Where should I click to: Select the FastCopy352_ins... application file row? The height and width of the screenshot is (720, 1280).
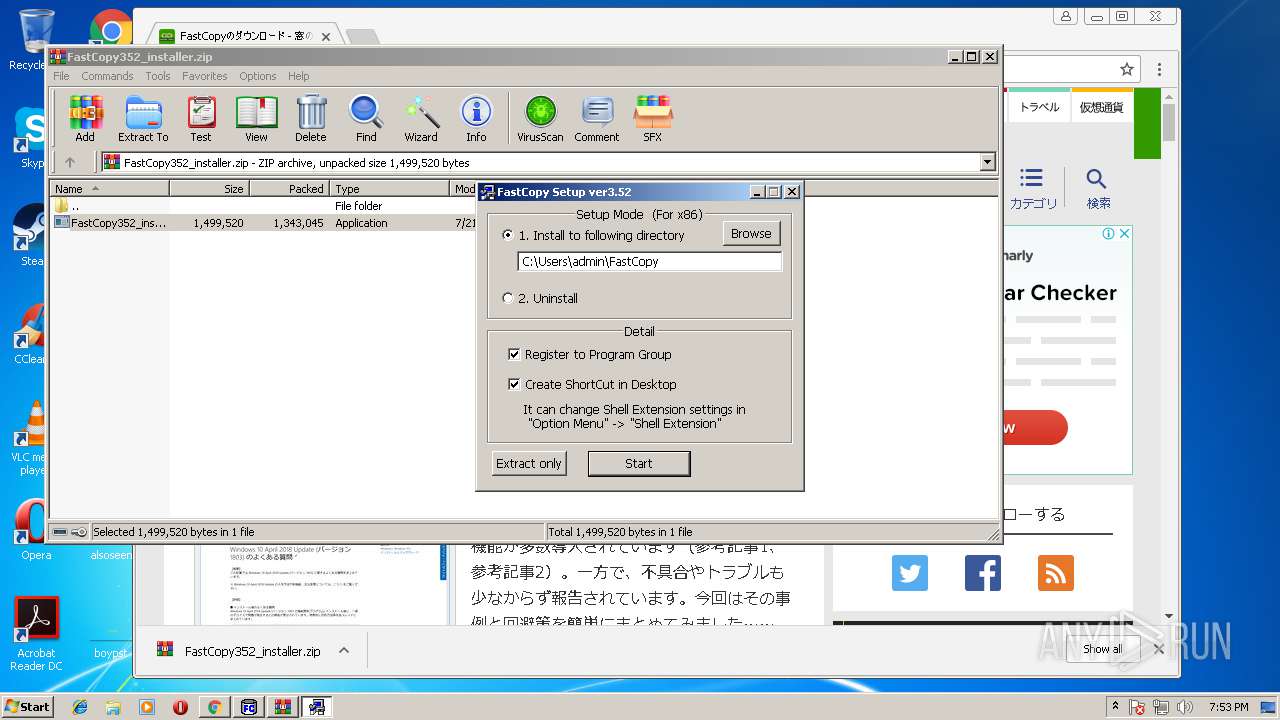[x=264, y=223]
